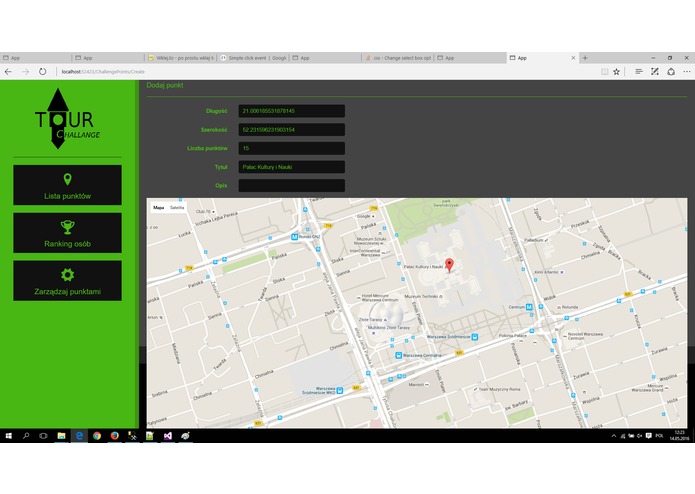This screenshot has height=494, width=695.
Task: Click Rondo ONZ metro icon on map
Action: point(294,237)
